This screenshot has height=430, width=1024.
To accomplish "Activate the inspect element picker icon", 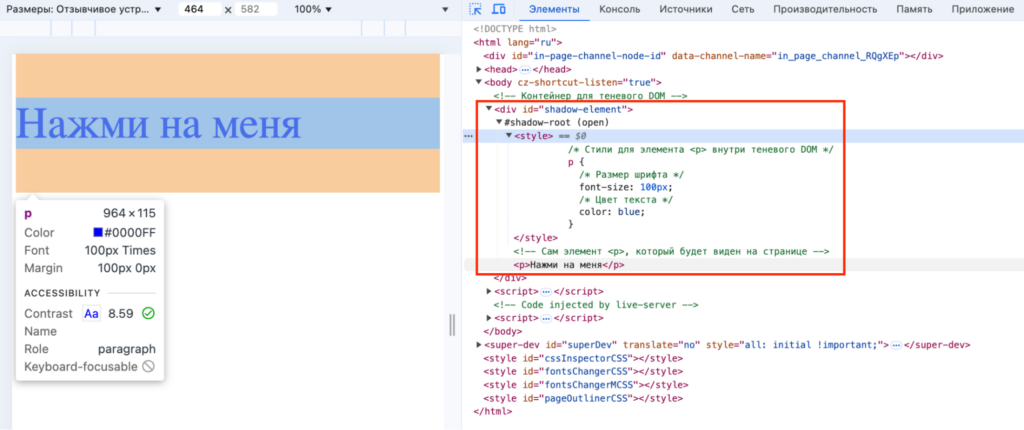I will click(x=475, y=9).
